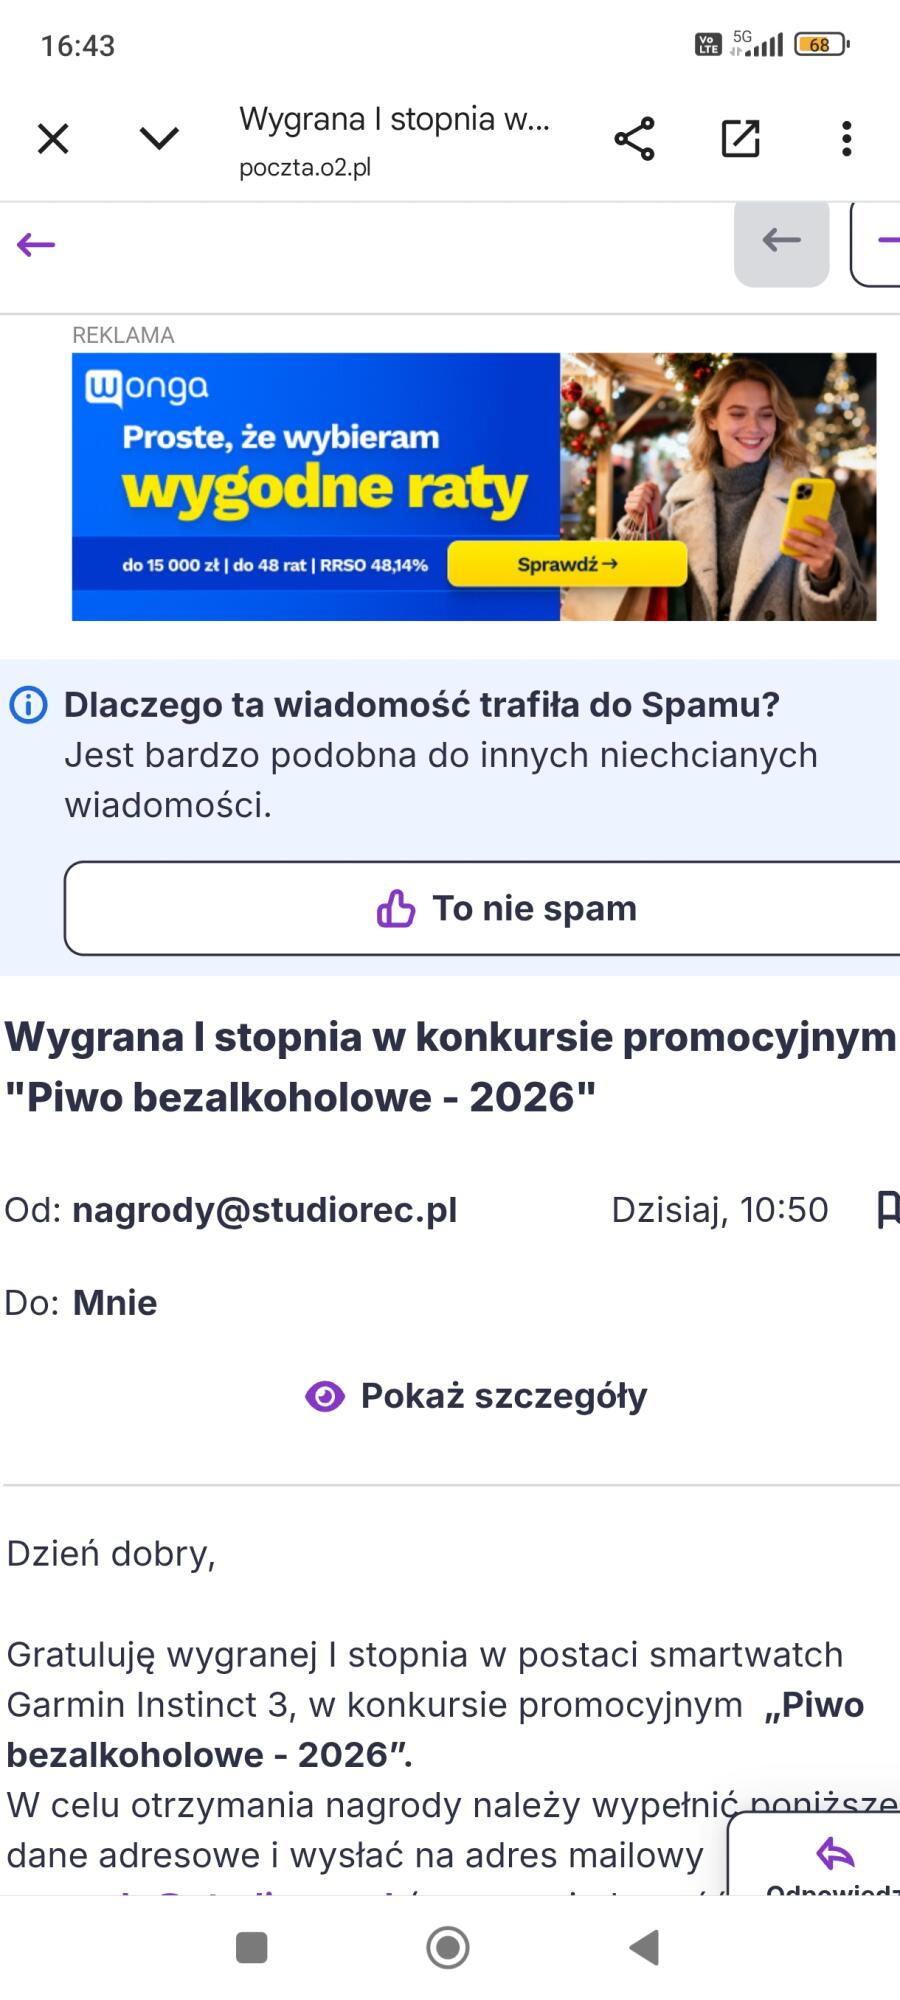
Task: Click the Sprawdź button in Wonga ad
Action: tap(567, 565)
